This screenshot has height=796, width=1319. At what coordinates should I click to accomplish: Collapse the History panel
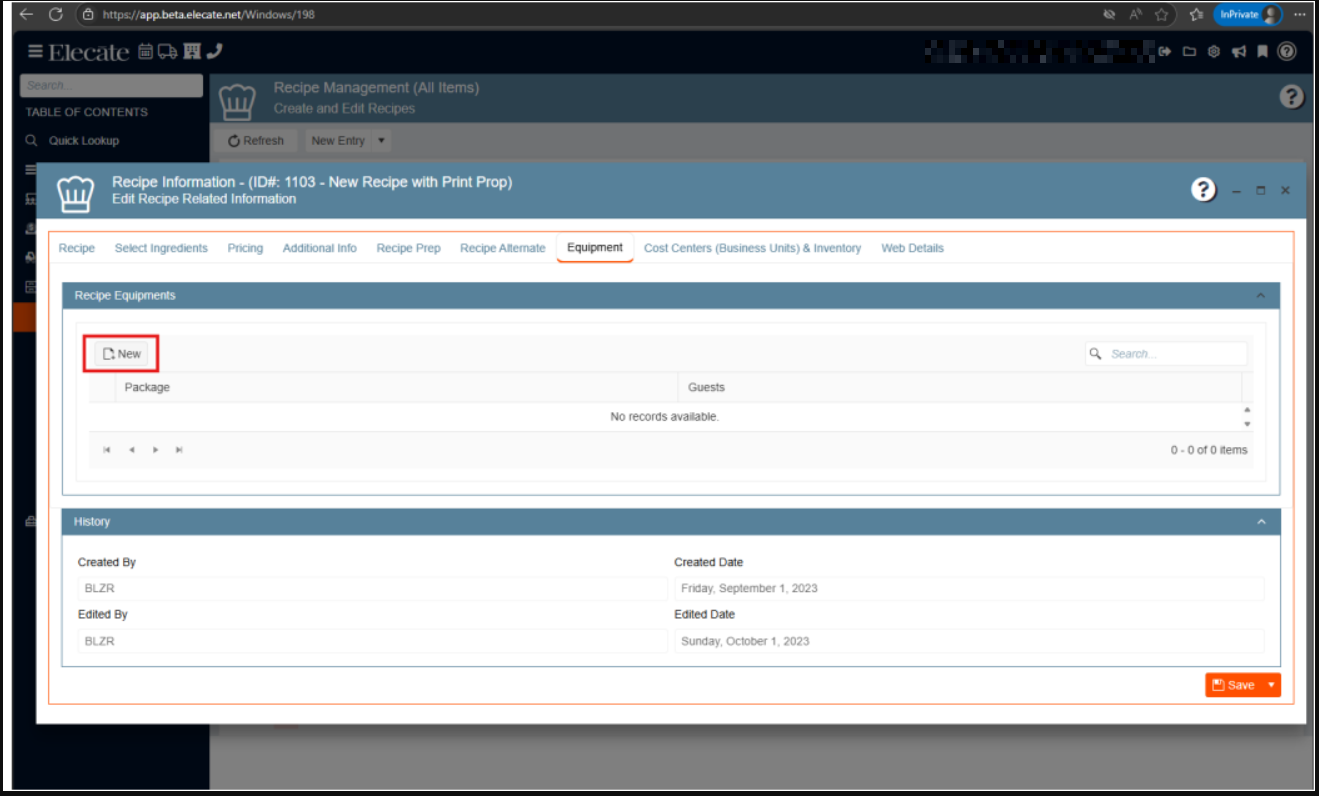click(1260, 522)
